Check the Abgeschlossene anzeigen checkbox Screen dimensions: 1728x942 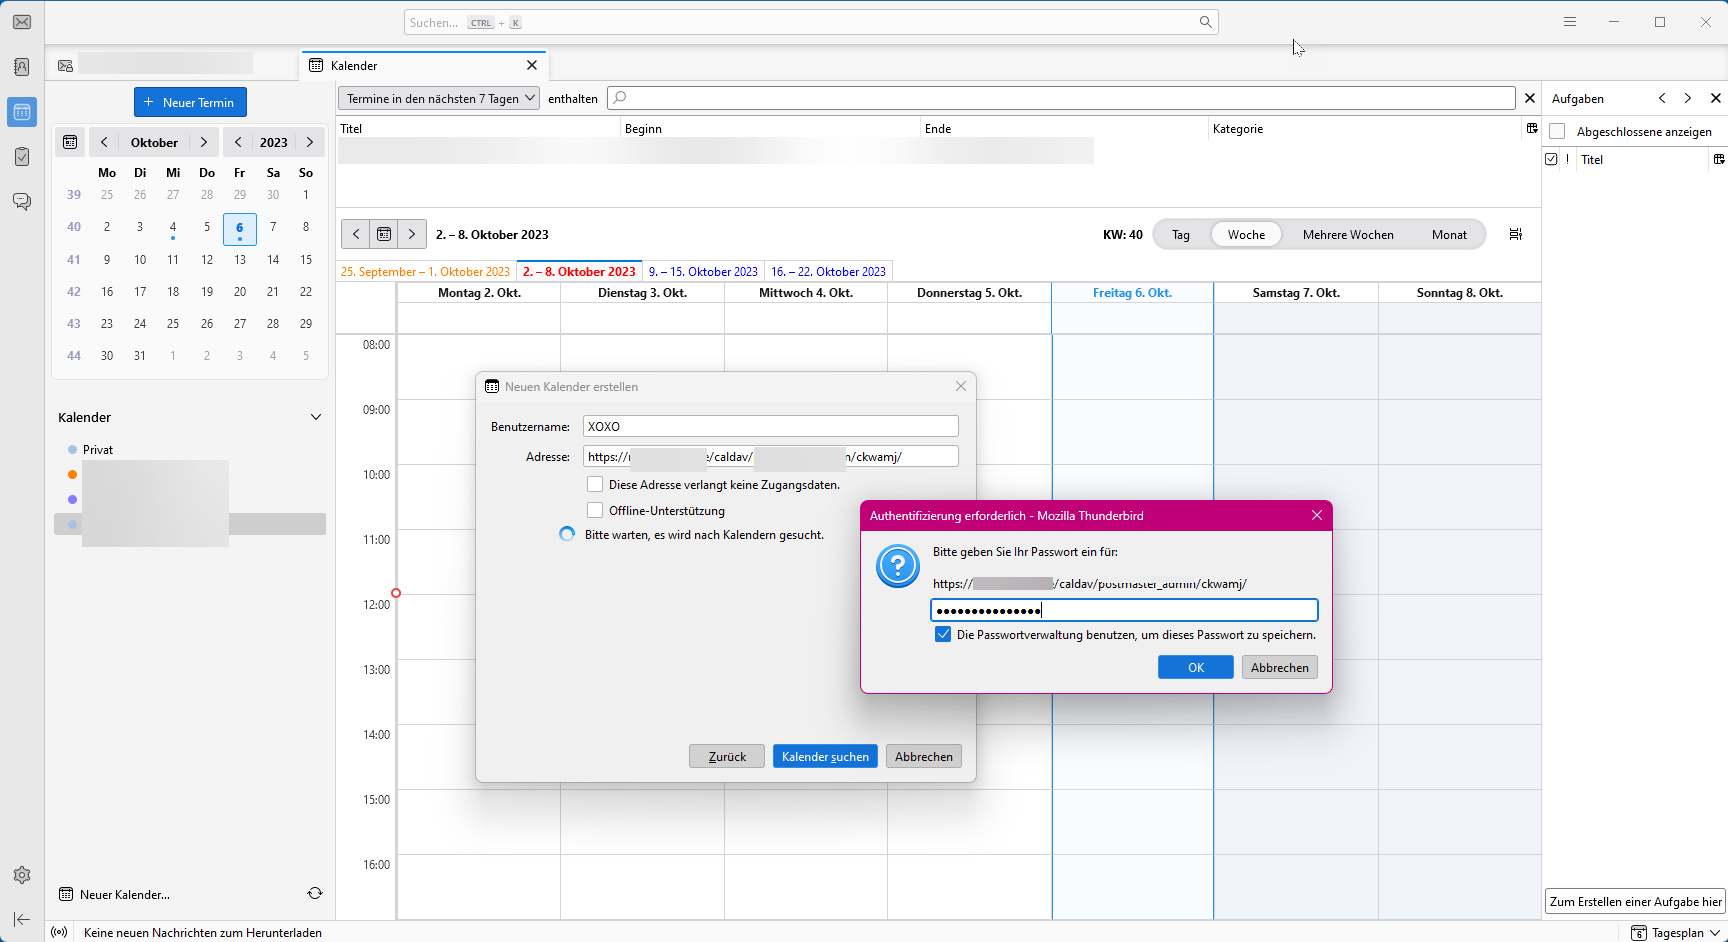(1557, 132)
